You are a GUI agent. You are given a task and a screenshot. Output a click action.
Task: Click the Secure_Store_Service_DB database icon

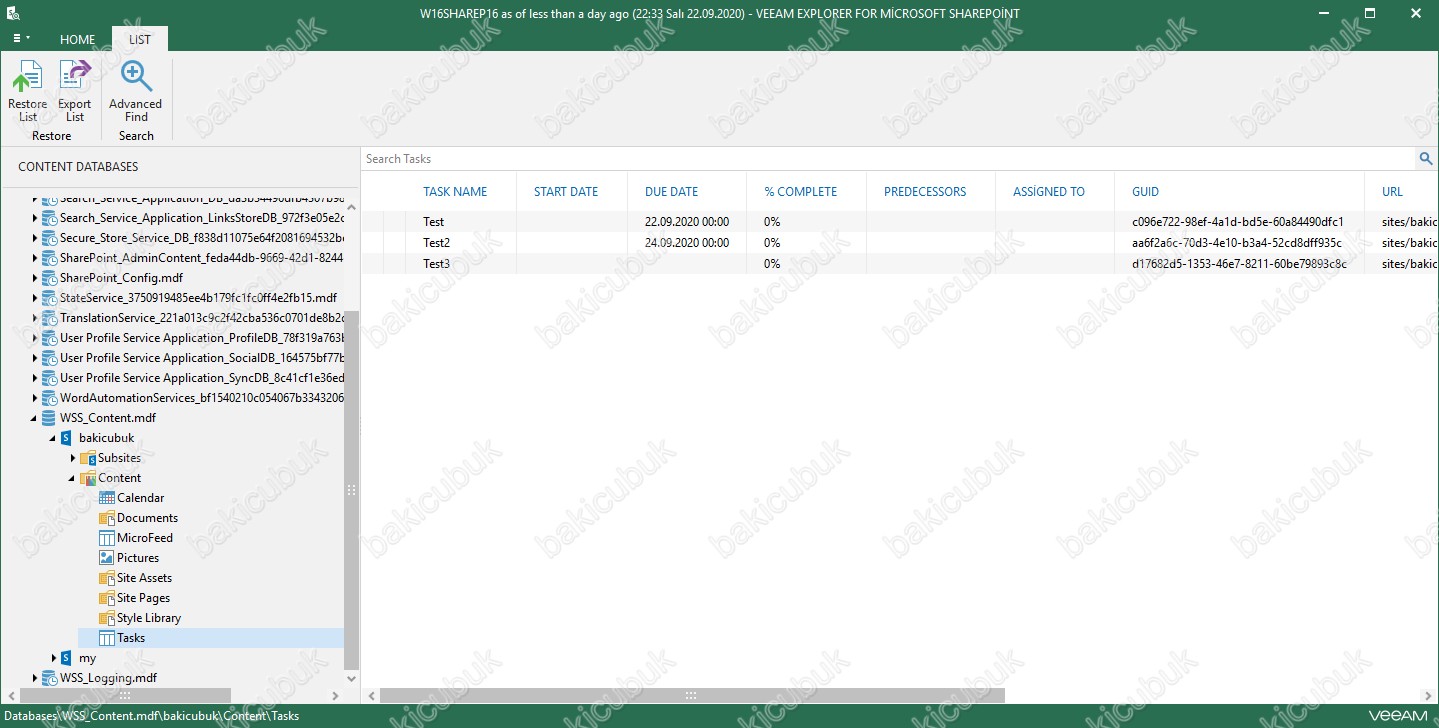coord(49,238)
